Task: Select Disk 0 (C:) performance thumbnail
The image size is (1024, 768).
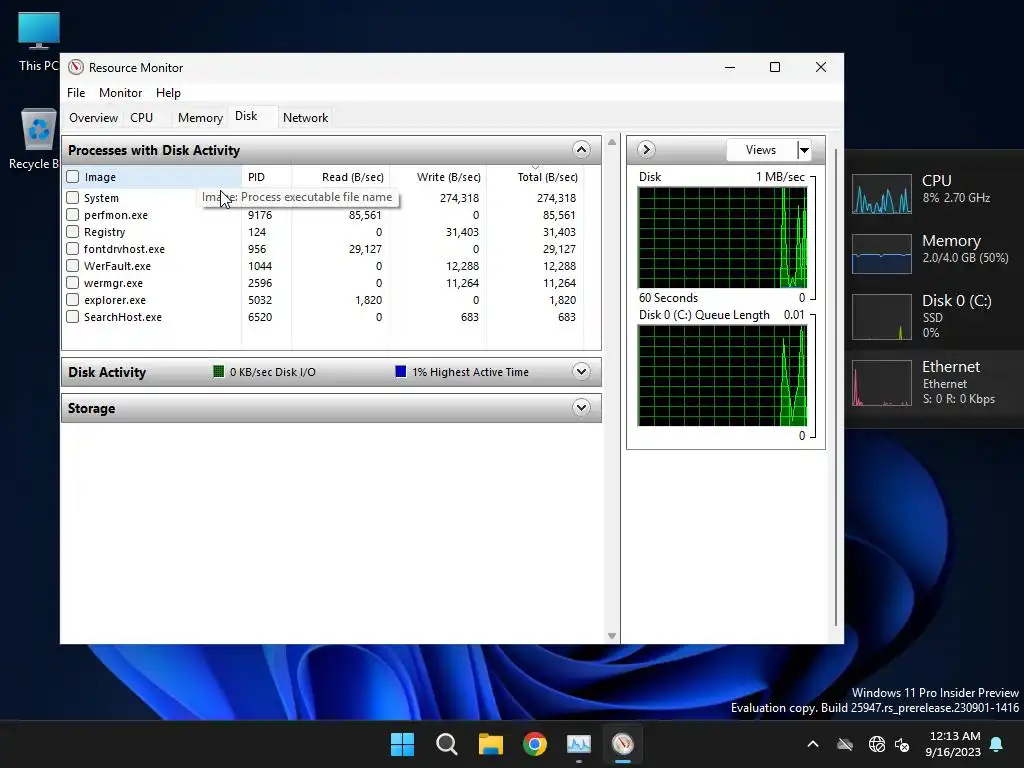Action: 882,317
